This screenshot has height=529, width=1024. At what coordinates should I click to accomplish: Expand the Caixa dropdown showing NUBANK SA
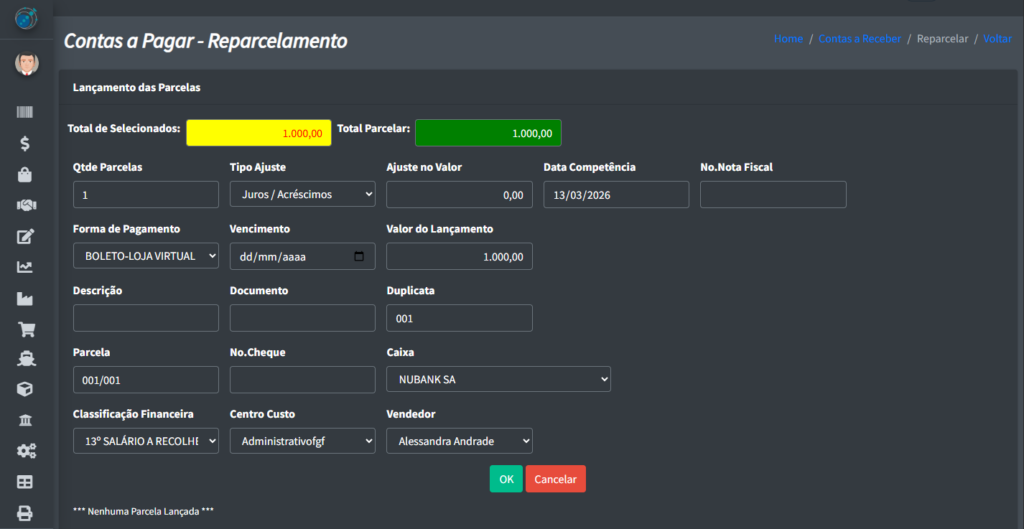click(498, 379)
